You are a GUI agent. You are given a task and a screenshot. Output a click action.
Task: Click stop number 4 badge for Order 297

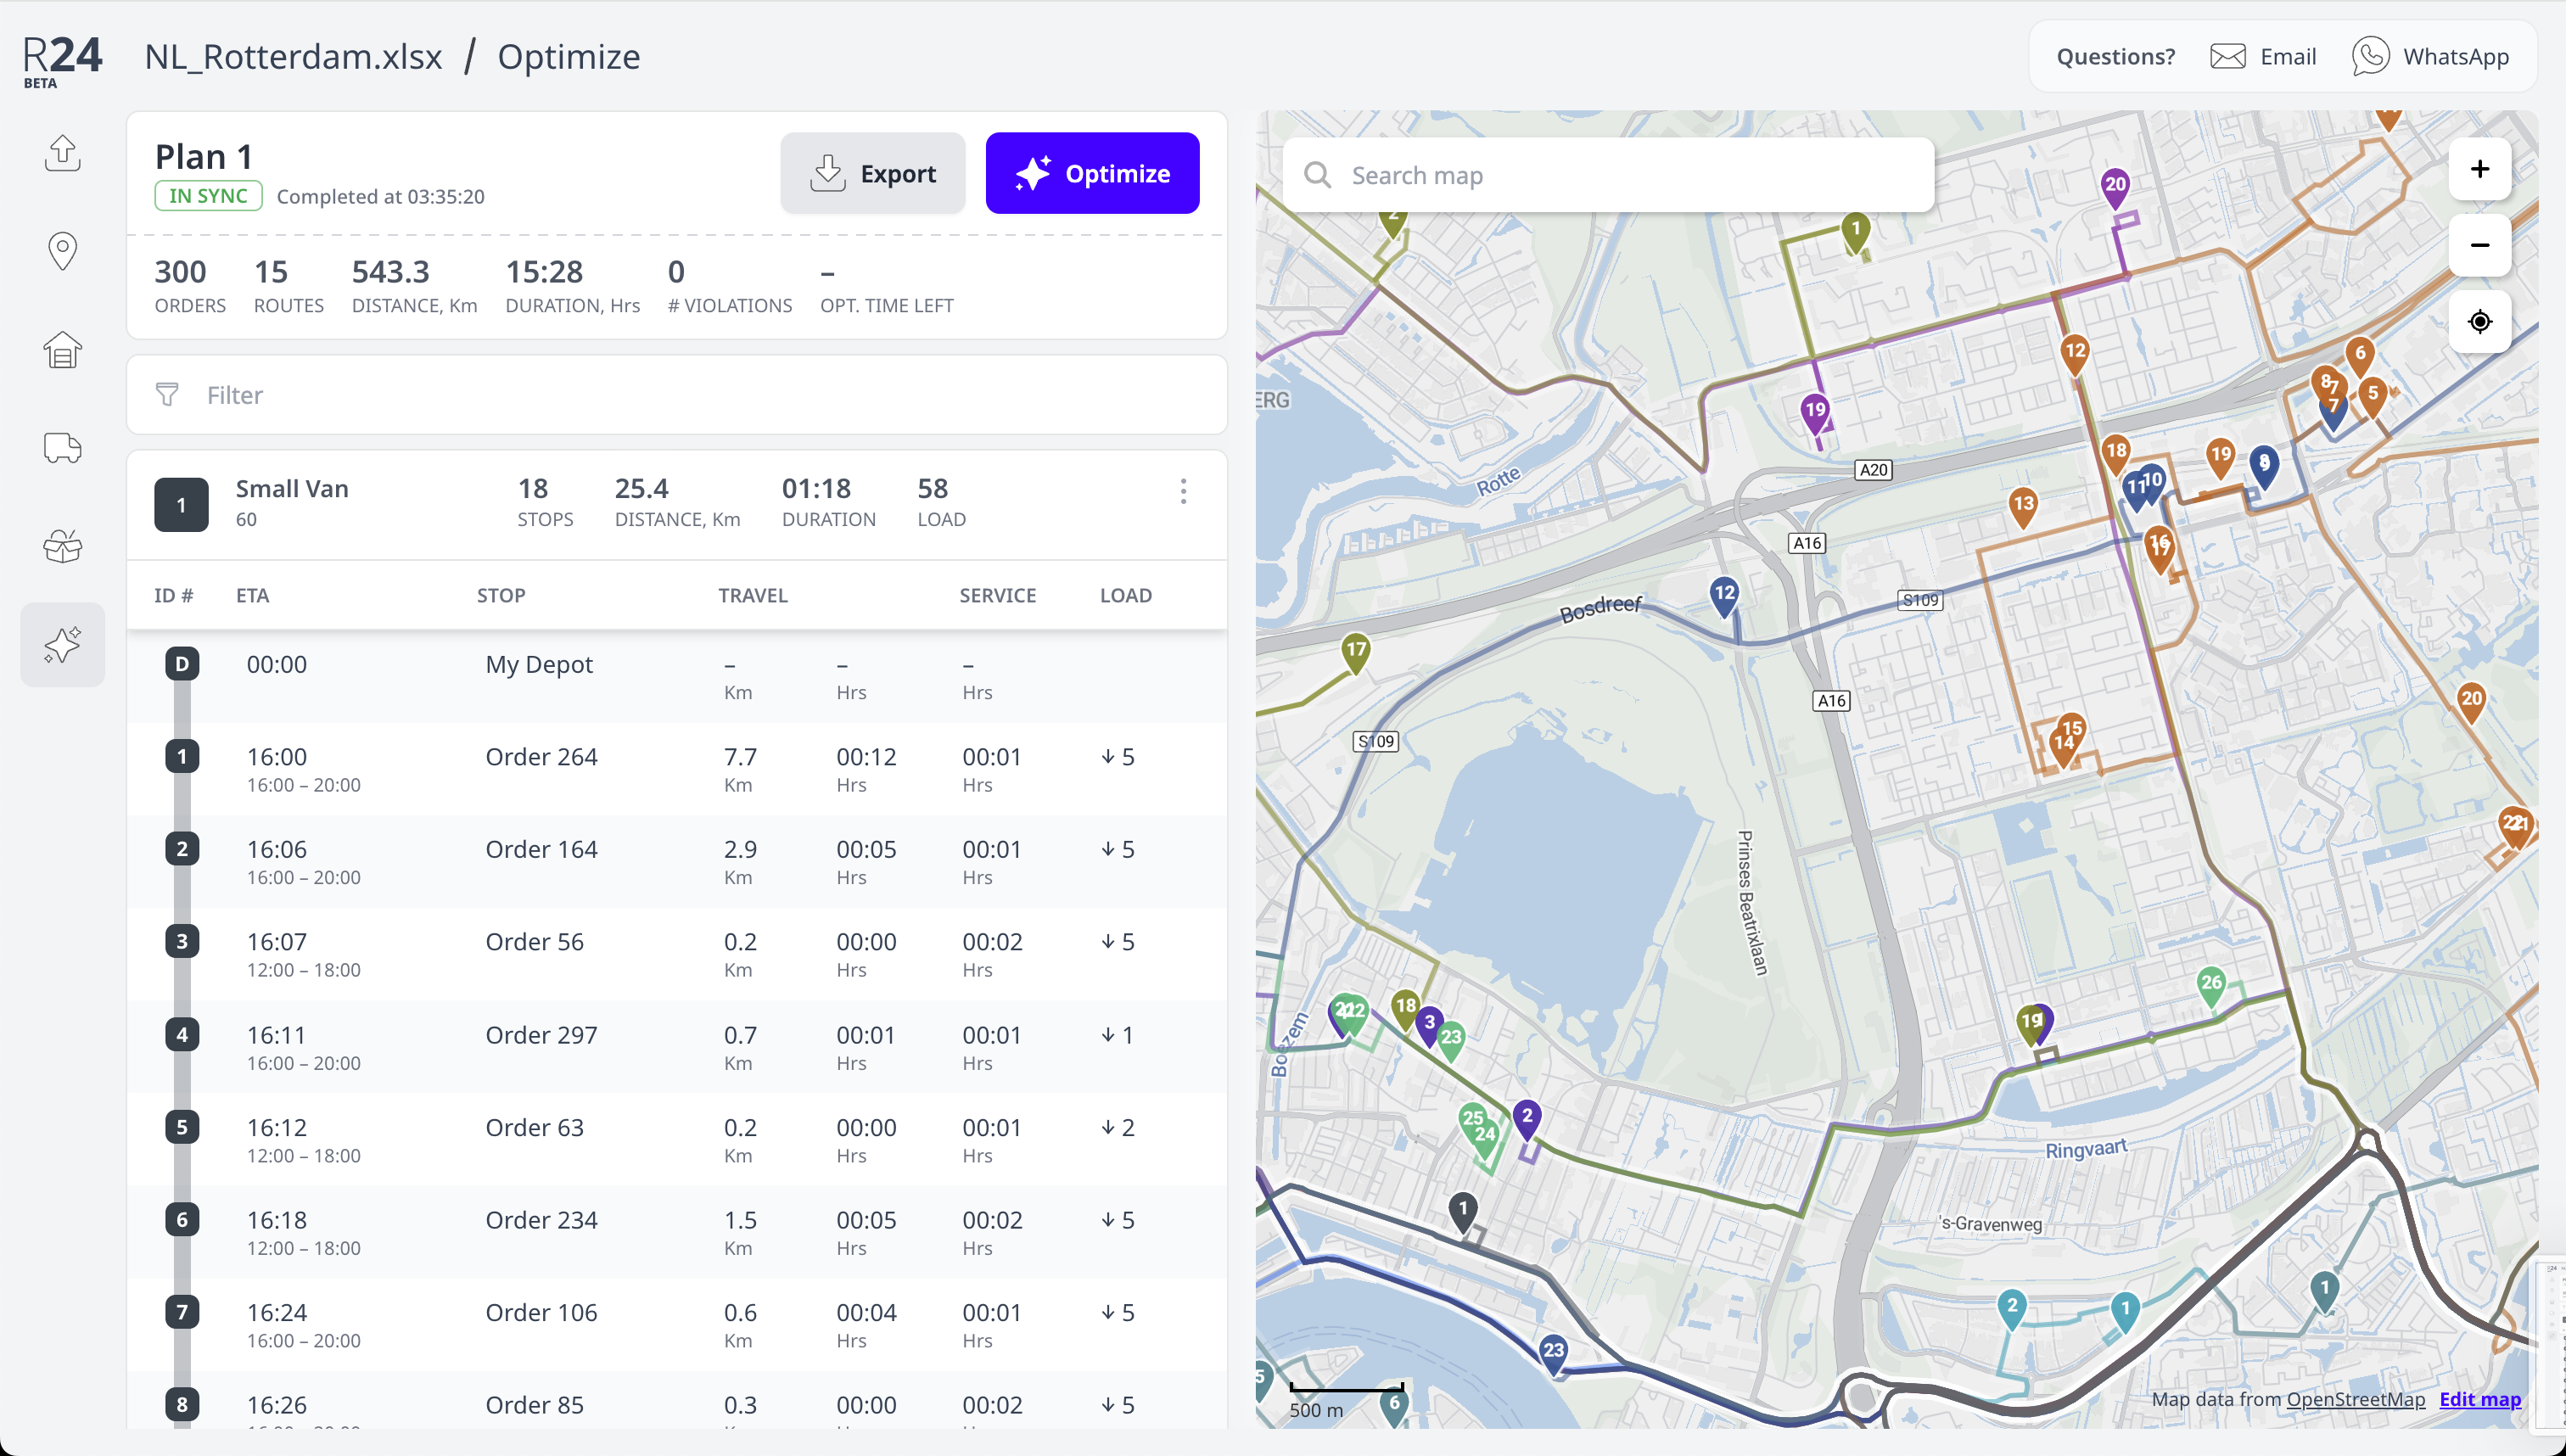click(182, 1034)
